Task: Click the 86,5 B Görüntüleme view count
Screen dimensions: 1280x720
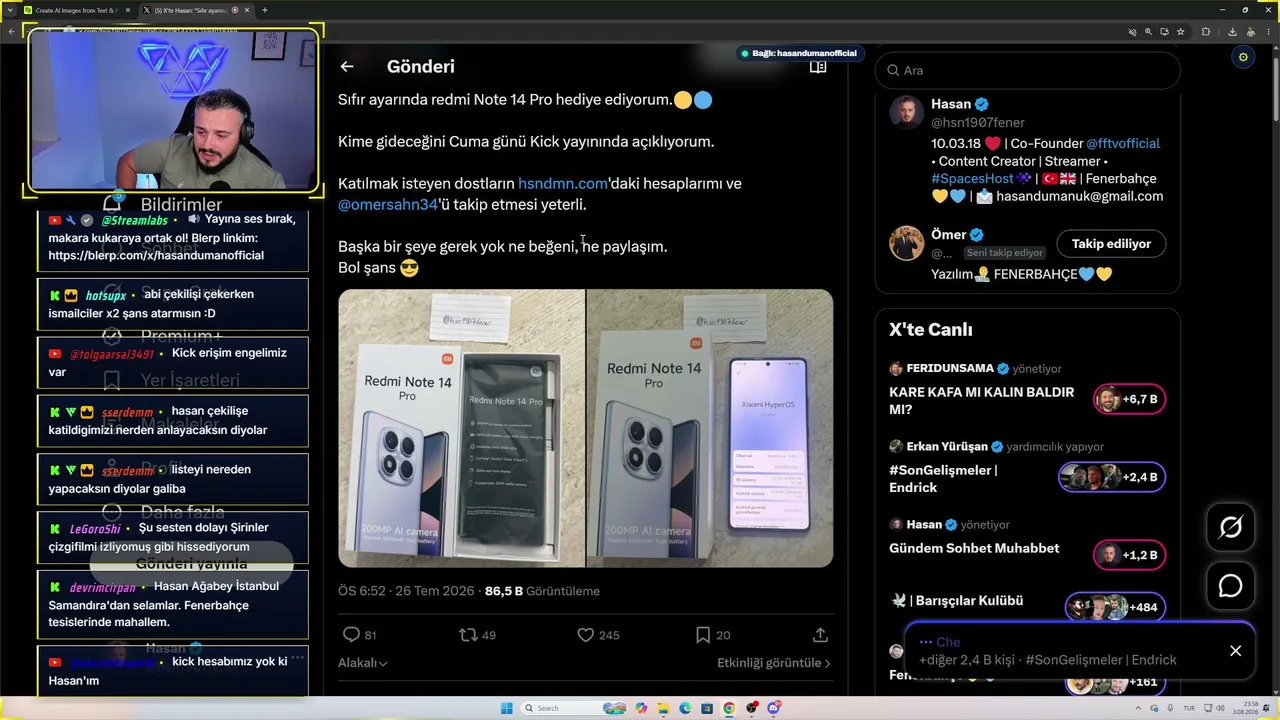Action: (542, 591)
